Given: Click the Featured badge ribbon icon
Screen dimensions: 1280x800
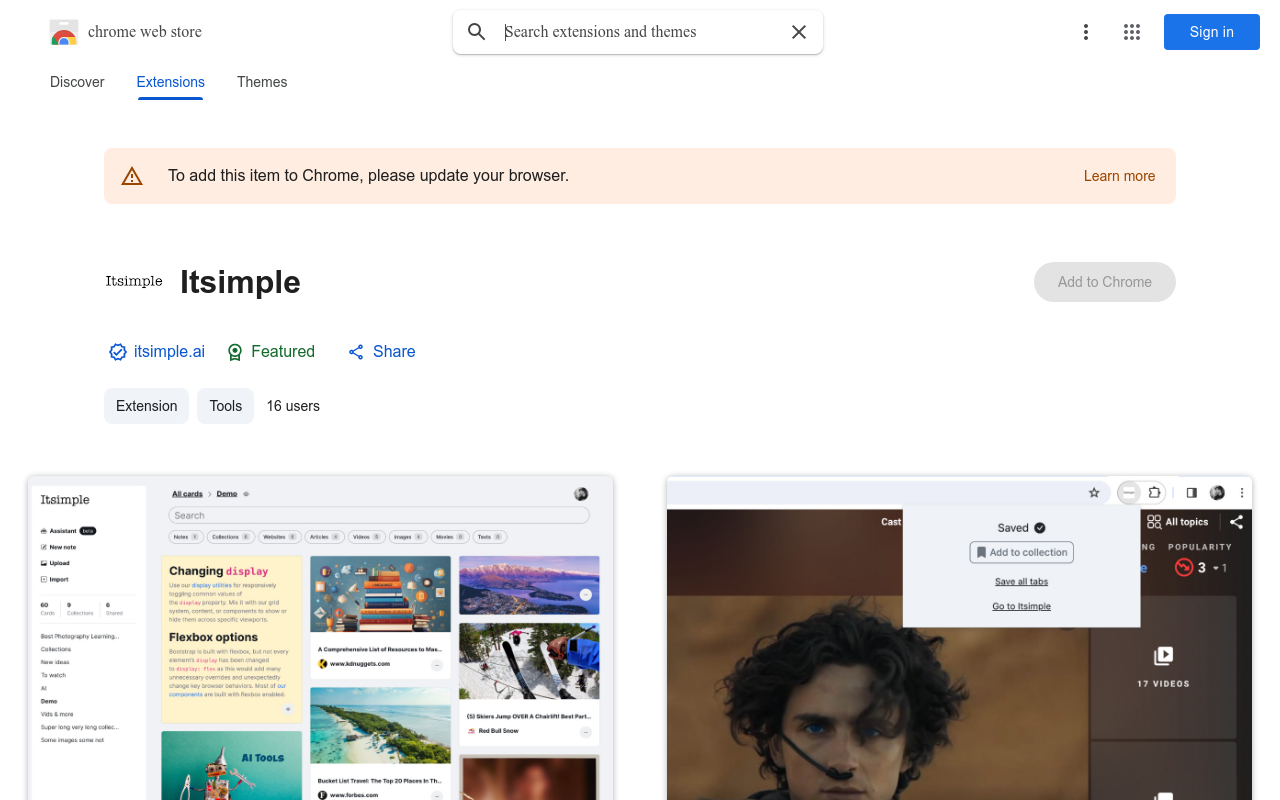Looking at the screenshot, I should 235,352.
